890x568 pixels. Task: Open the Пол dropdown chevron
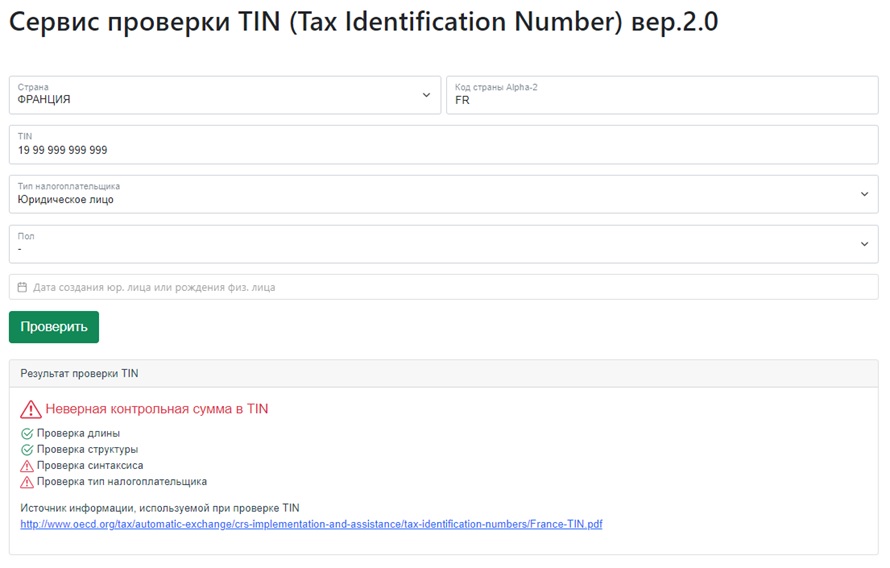864,244
